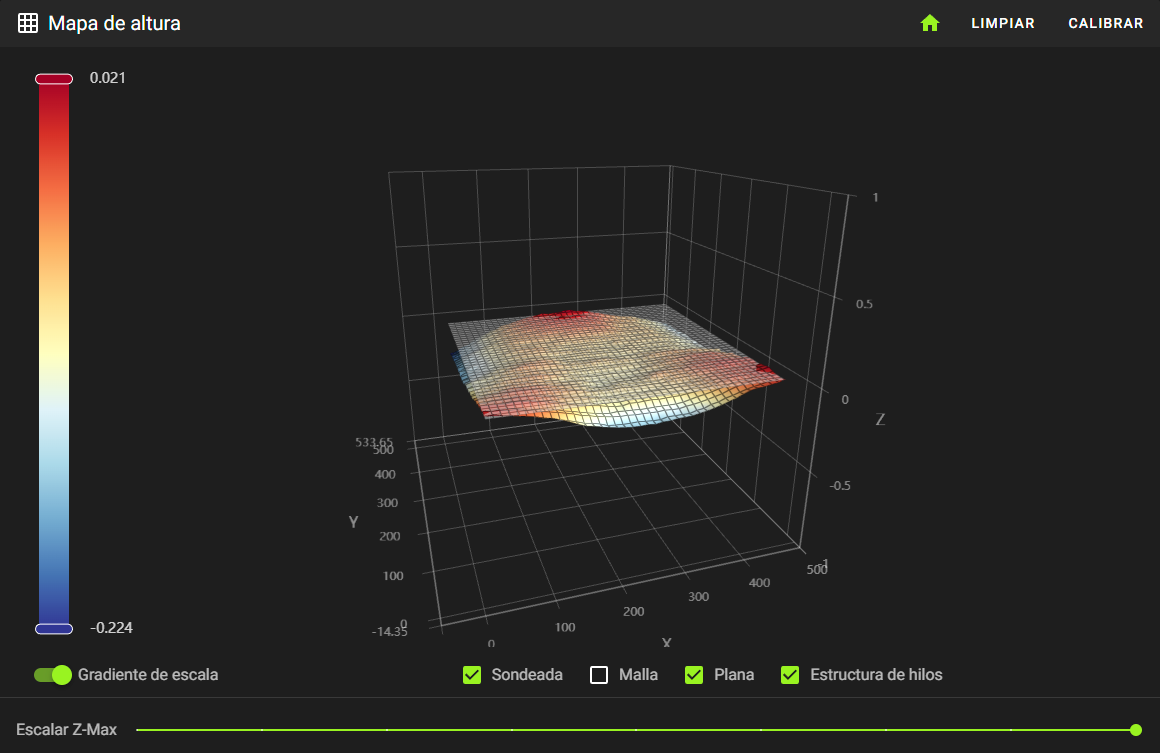Click the grid icon beside Mapa de altura
Screen dimensions: 1160x753
28,23
